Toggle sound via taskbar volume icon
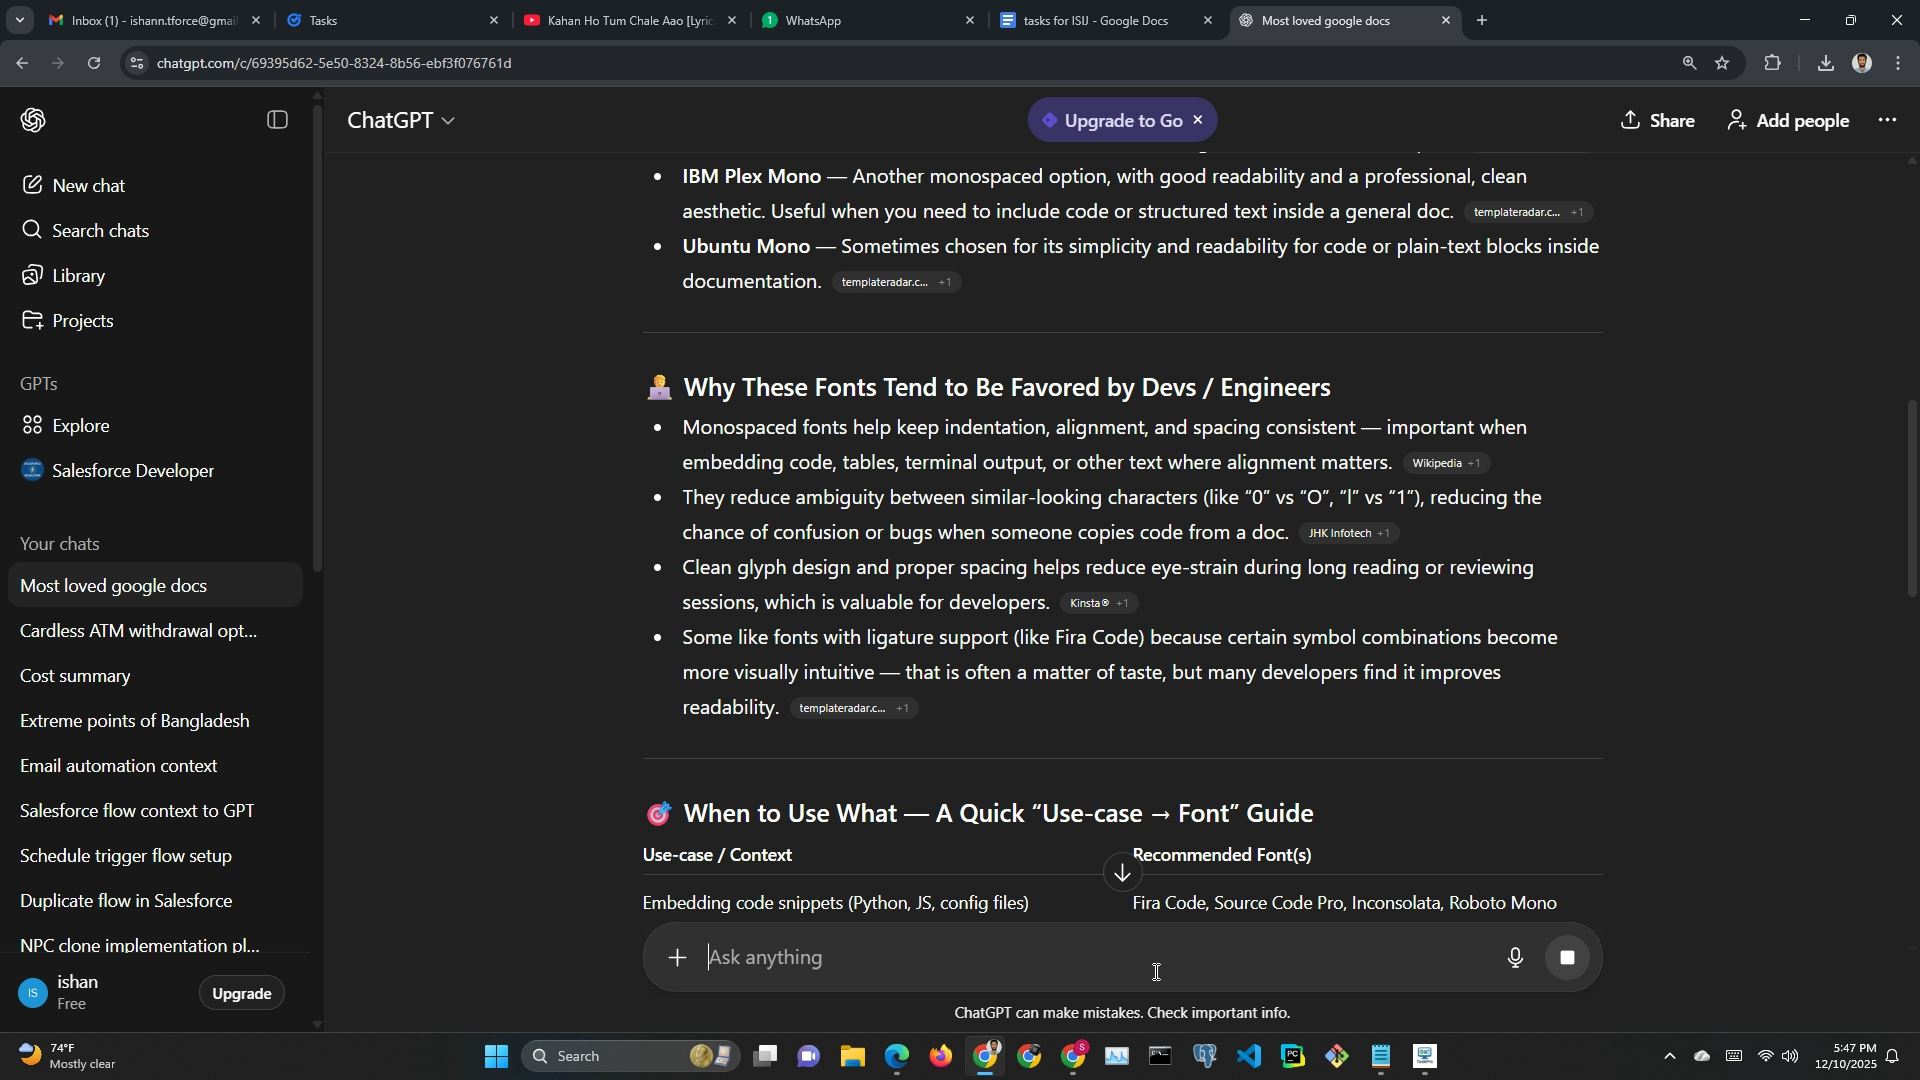This screenshot has height=1080, width=1920. pyautogui.click(x=1790, y=1057)
